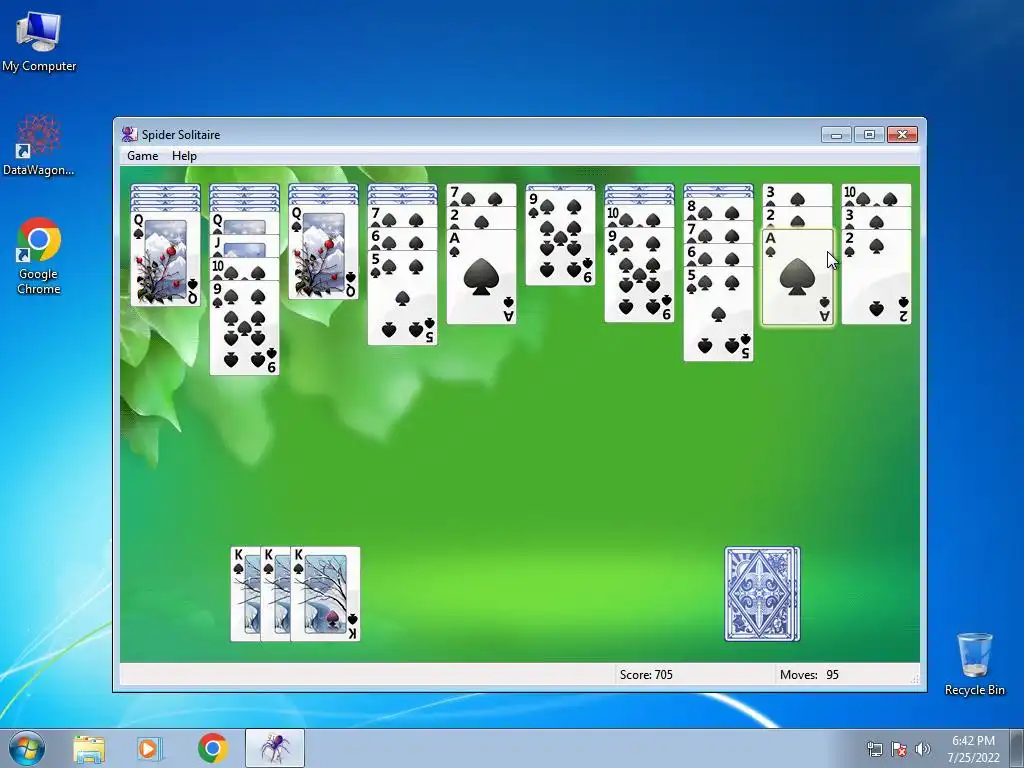Open My Computer desktop icon
The image size is (1024, 768).
(x=39, y=41)
